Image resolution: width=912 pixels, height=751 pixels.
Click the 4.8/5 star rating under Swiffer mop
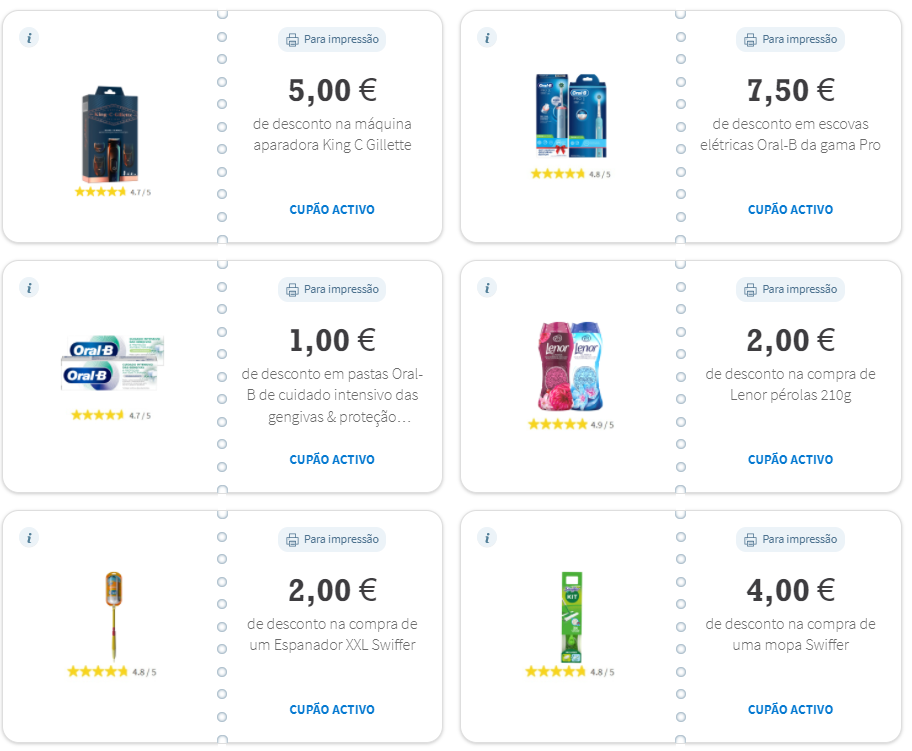(570, 672)
